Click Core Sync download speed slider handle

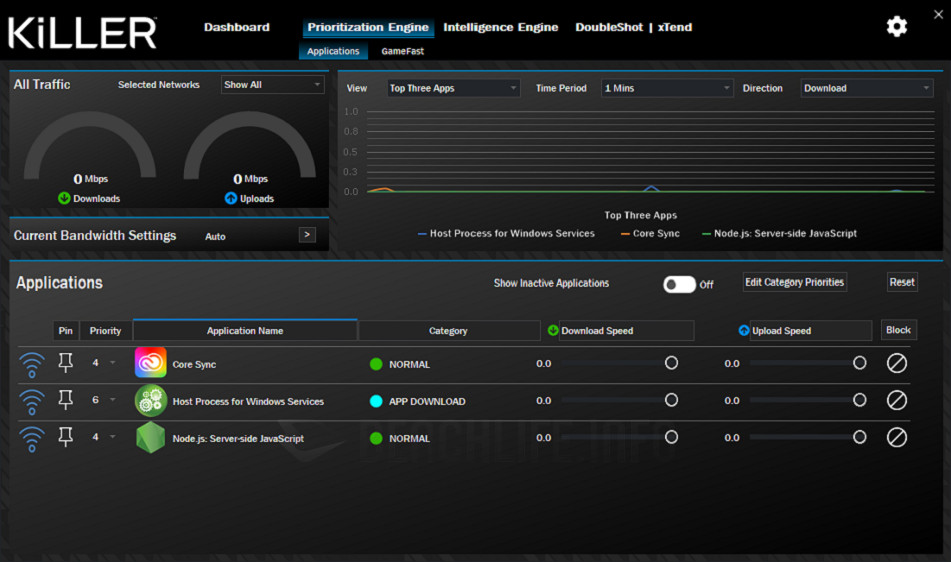[671, 363]
